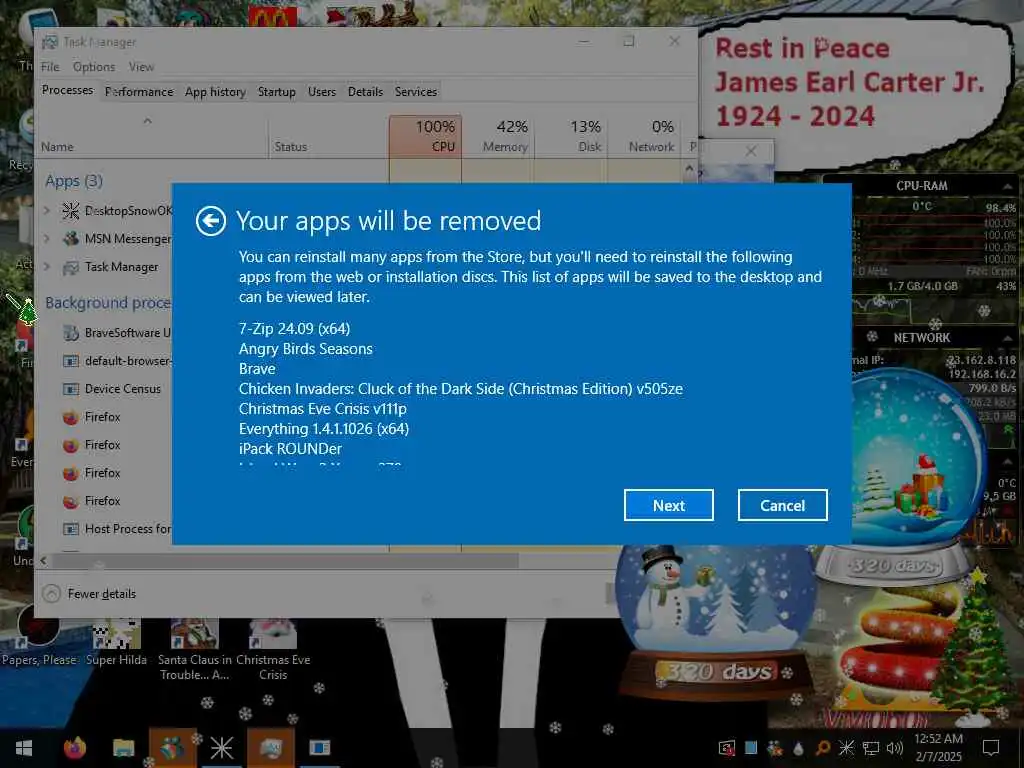Click the water drop tray icon
This screenshot has width=1024, height=768.
coord(798,748)
